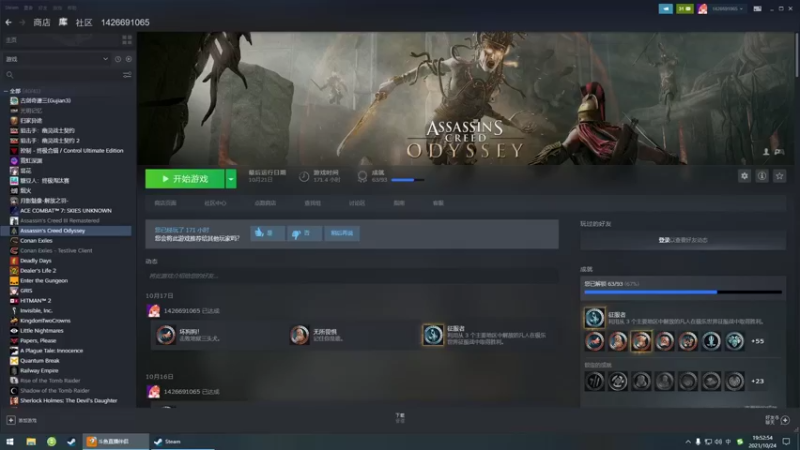800x450 pixels.
Task: Click highlighted 征服者 achievement in sidebar panel
Action: click(594, 318)
